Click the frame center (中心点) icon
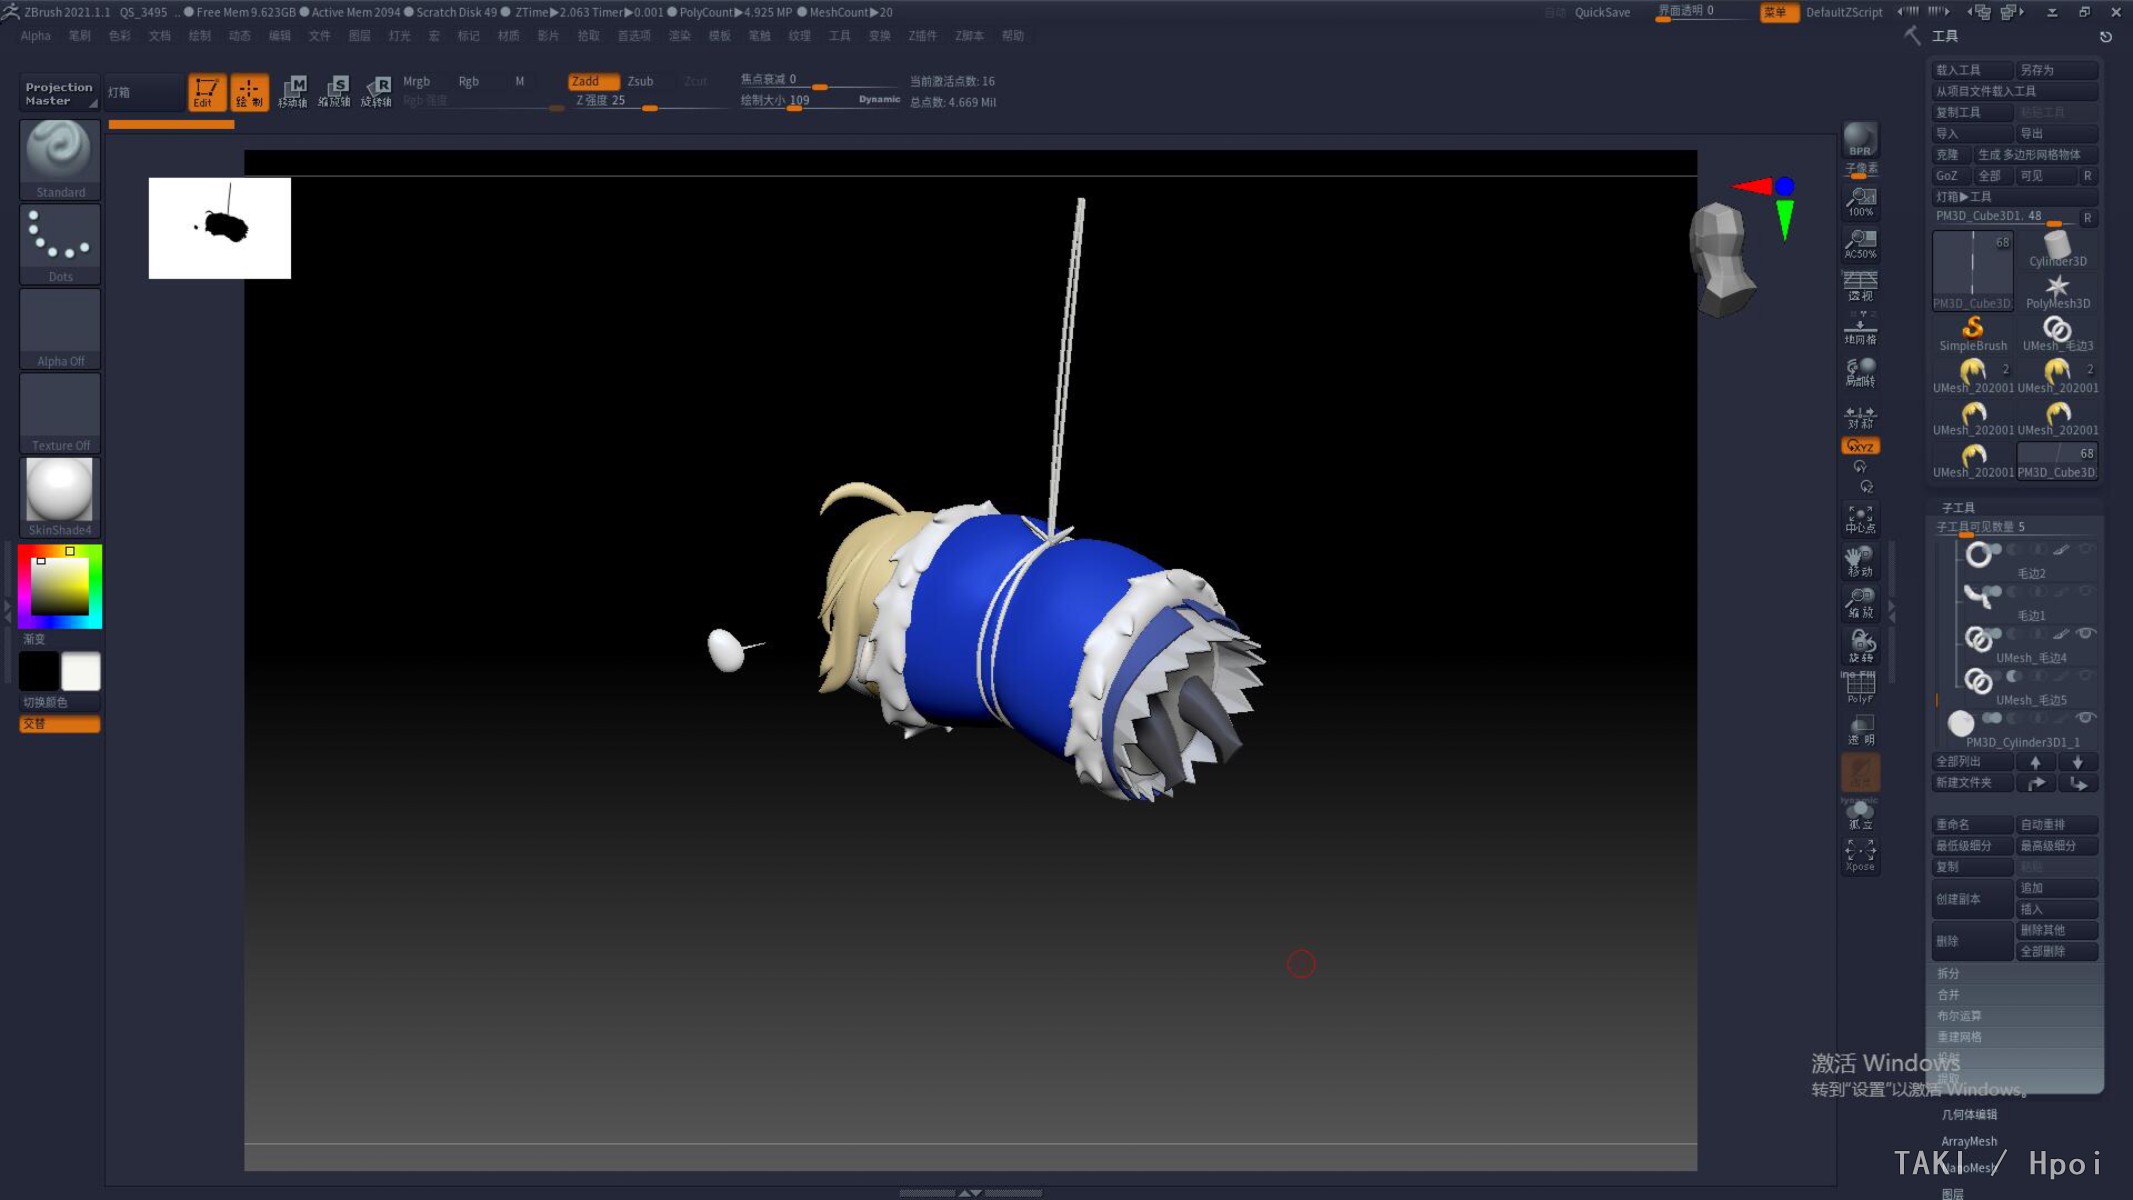This screenshot has height=1200, width=2133. click(x=1860, y=519)
